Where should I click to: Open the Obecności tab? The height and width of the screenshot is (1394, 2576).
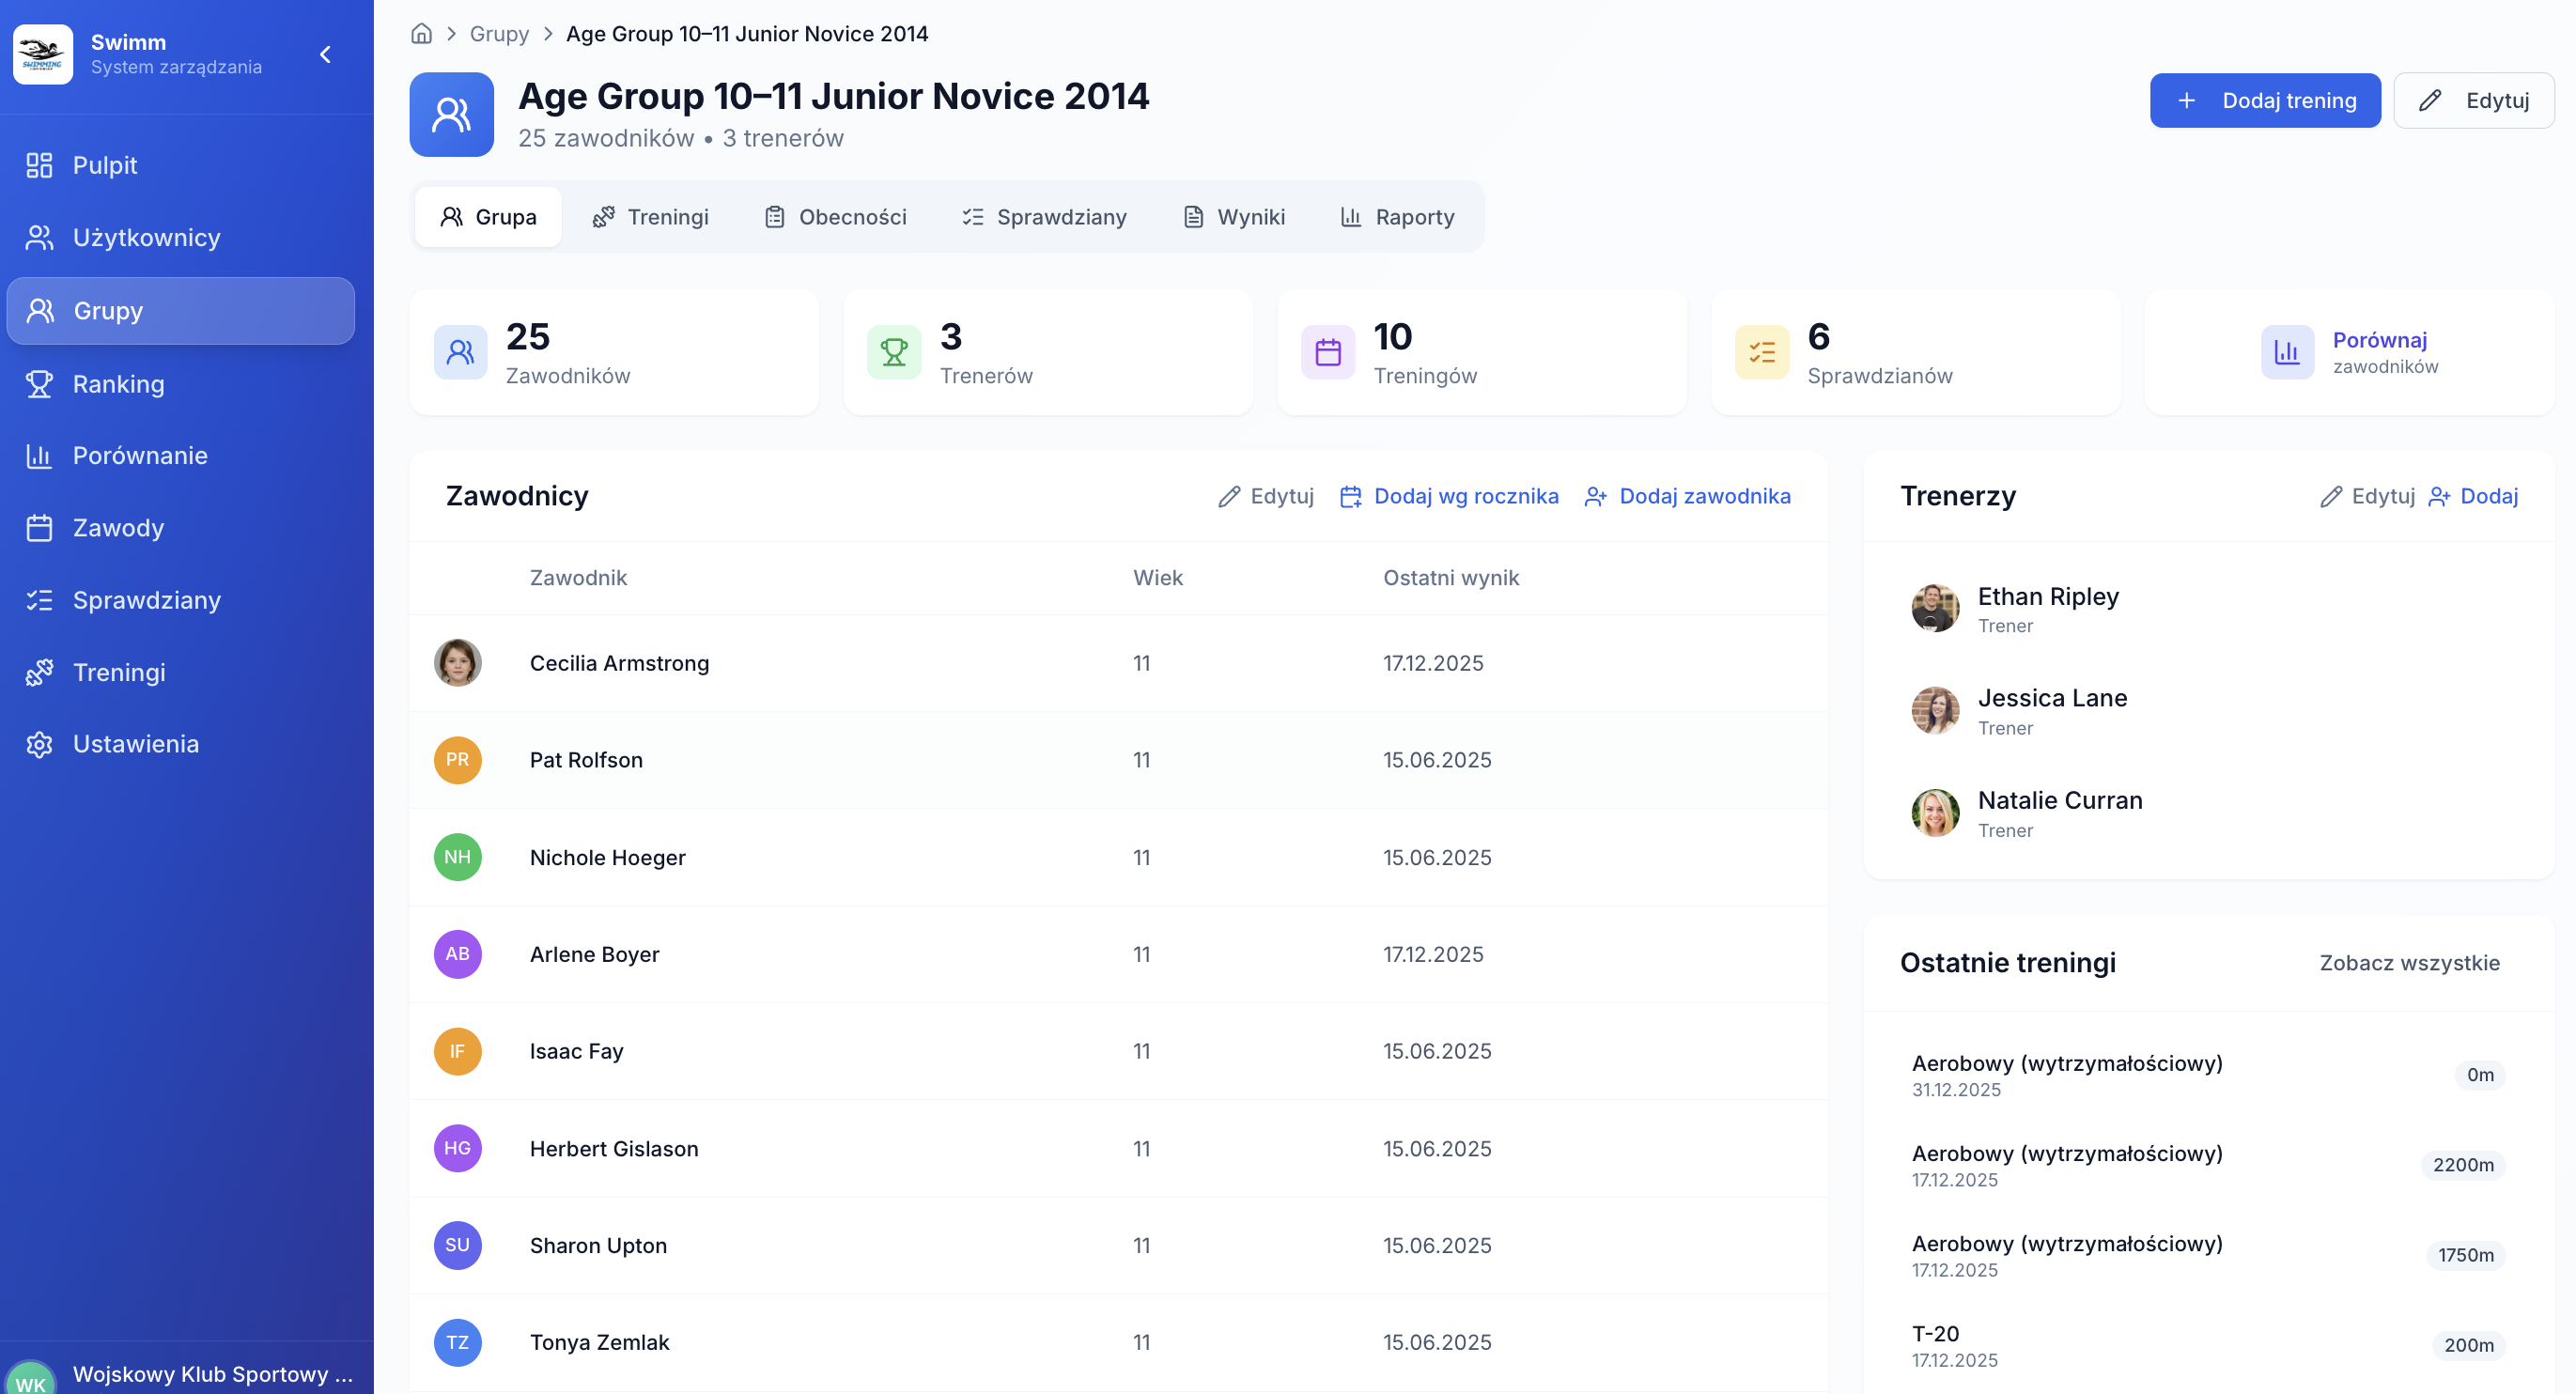point(852,216)
